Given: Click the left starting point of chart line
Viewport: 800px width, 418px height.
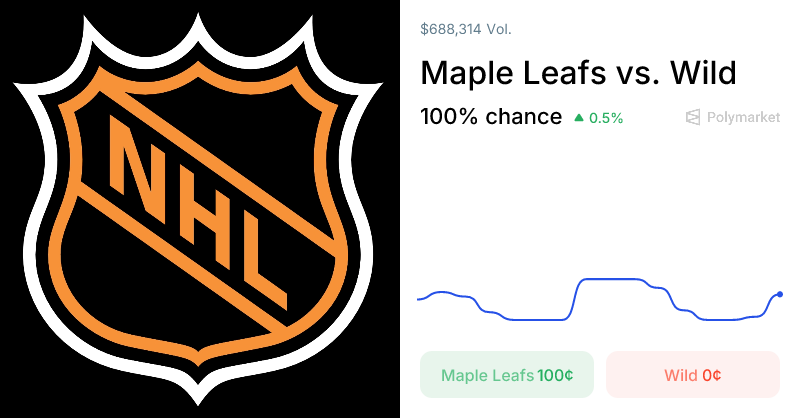Looking at the screenshot, I should point(418,299).
